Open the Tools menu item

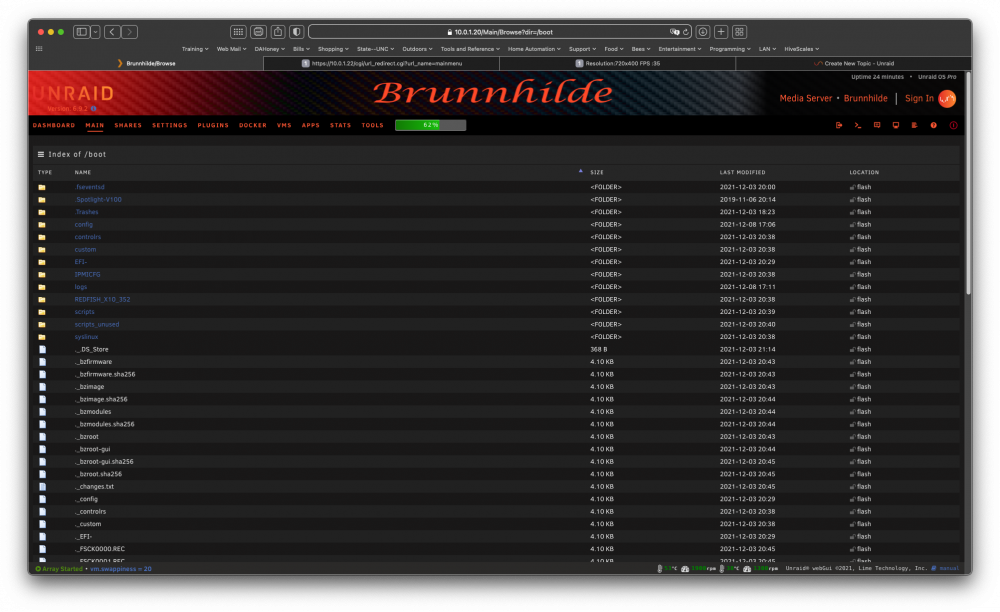coord(372,126)
